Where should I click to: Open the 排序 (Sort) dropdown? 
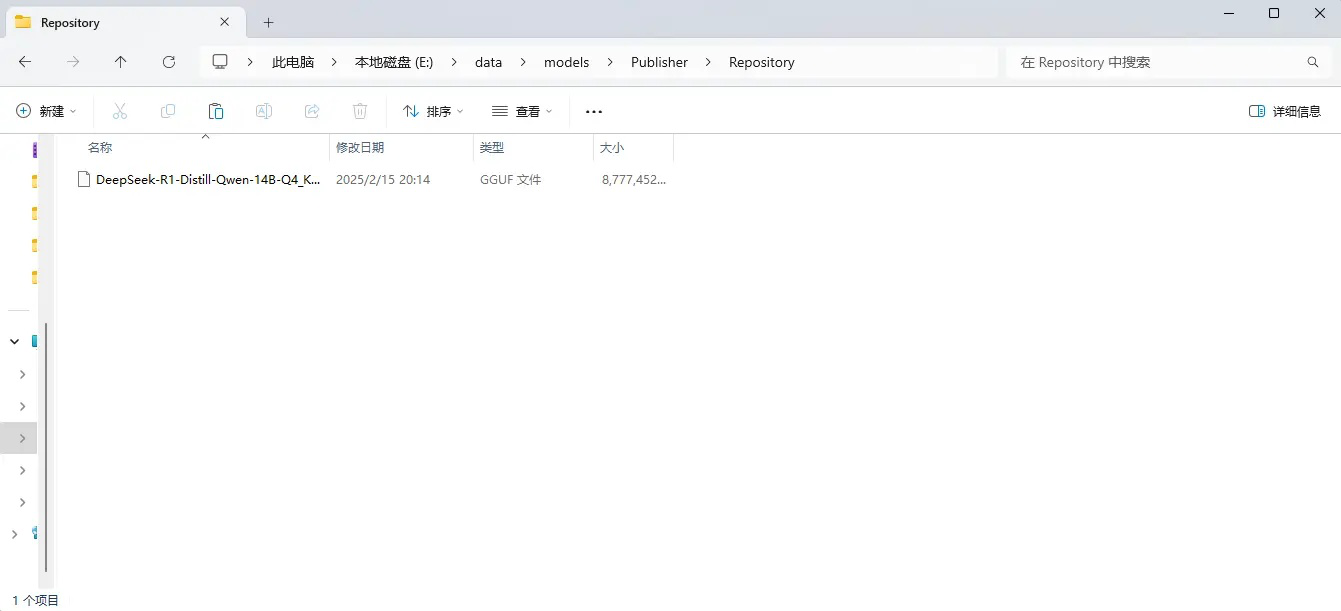[x=433, y=111]
